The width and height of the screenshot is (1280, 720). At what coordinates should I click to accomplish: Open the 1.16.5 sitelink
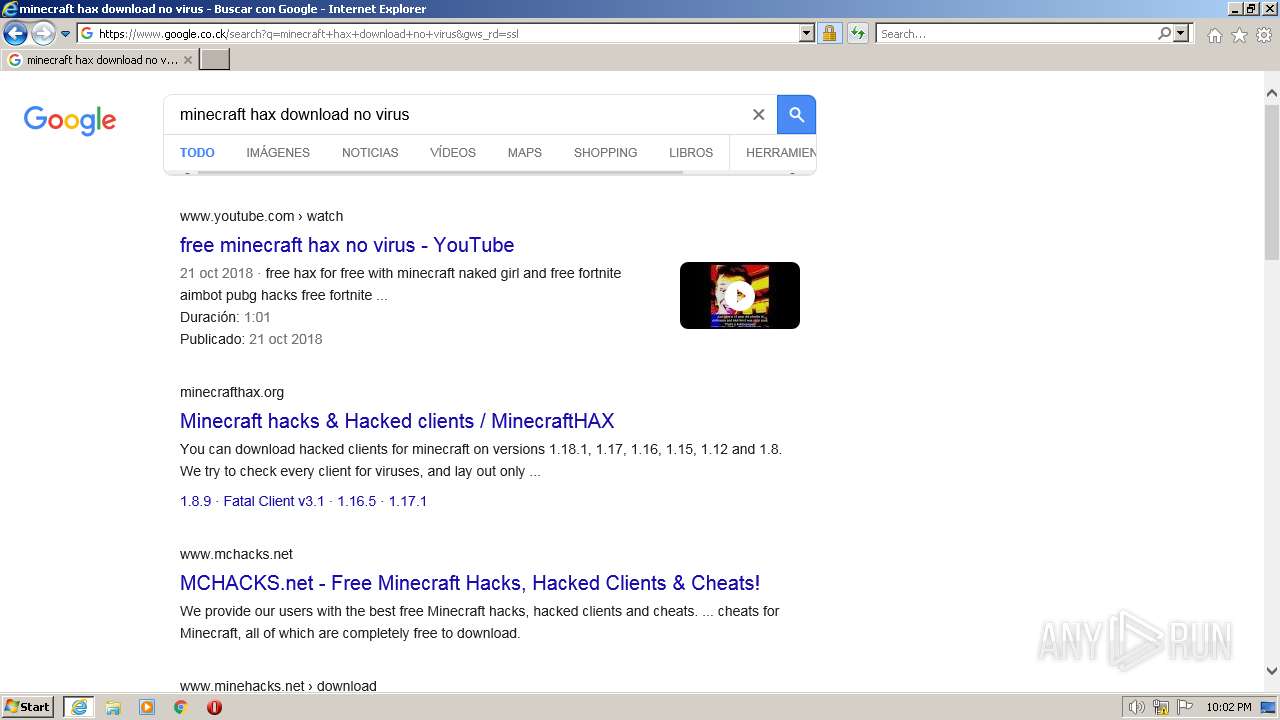(356, 501)
